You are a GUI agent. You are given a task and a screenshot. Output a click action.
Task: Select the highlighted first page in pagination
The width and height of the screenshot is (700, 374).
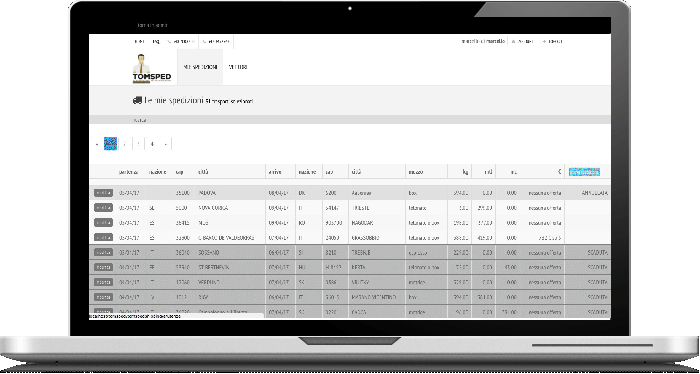pos(110,144)
